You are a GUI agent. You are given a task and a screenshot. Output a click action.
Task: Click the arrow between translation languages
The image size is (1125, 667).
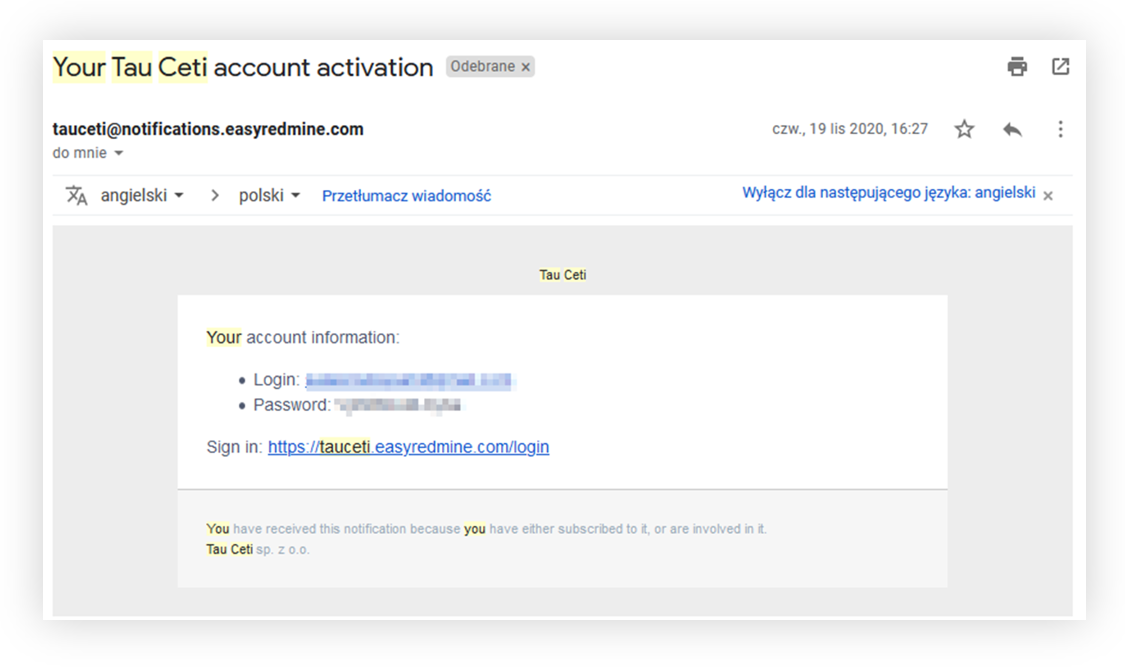click(x=214, y=195)
